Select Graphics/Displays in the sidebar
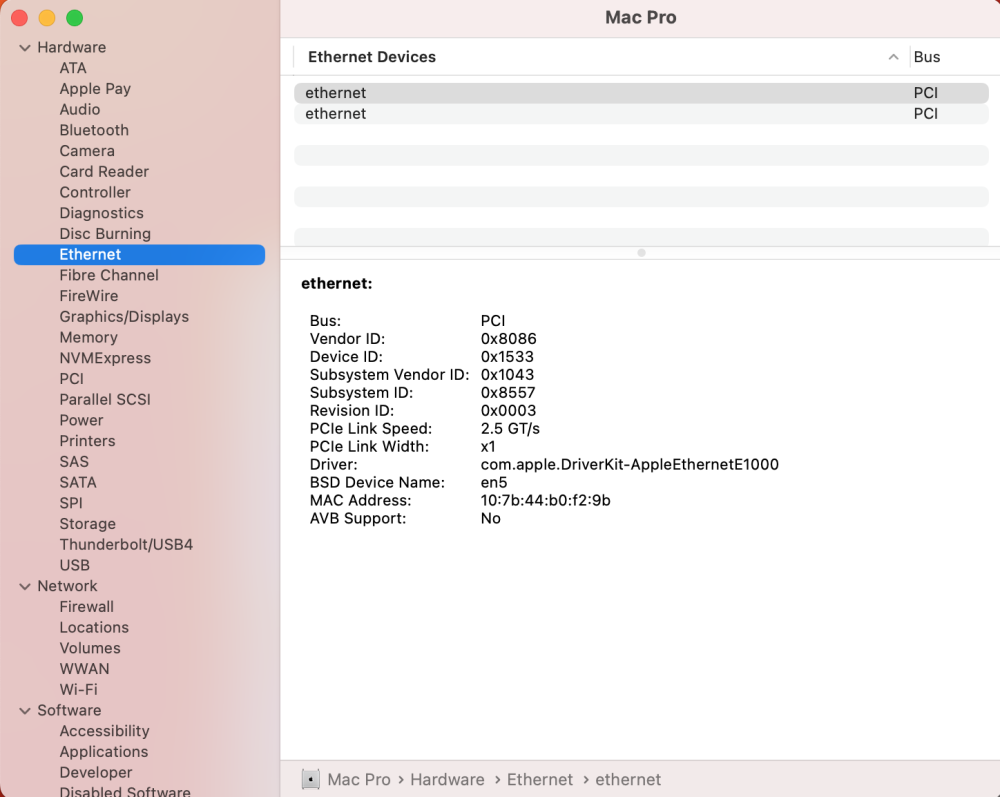This screenshot has height=797, width=1000. pyautogui.click(x=124, y=317)
